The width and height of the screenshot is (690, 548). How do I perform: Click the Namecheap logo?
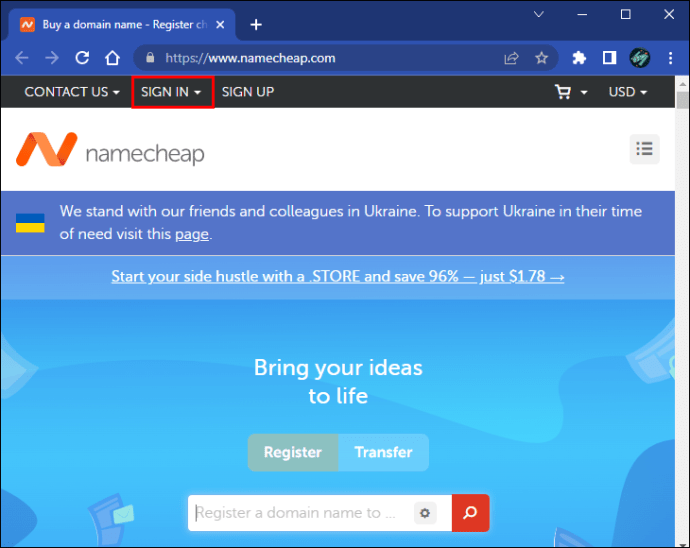110,150
